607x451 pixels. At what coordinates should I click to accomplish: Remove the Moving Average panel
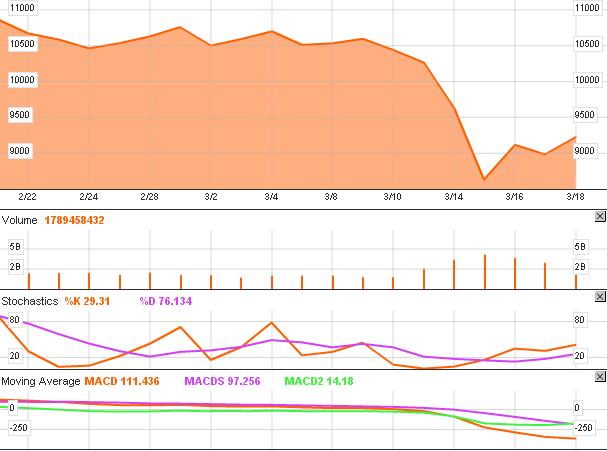tap(600, 379)
